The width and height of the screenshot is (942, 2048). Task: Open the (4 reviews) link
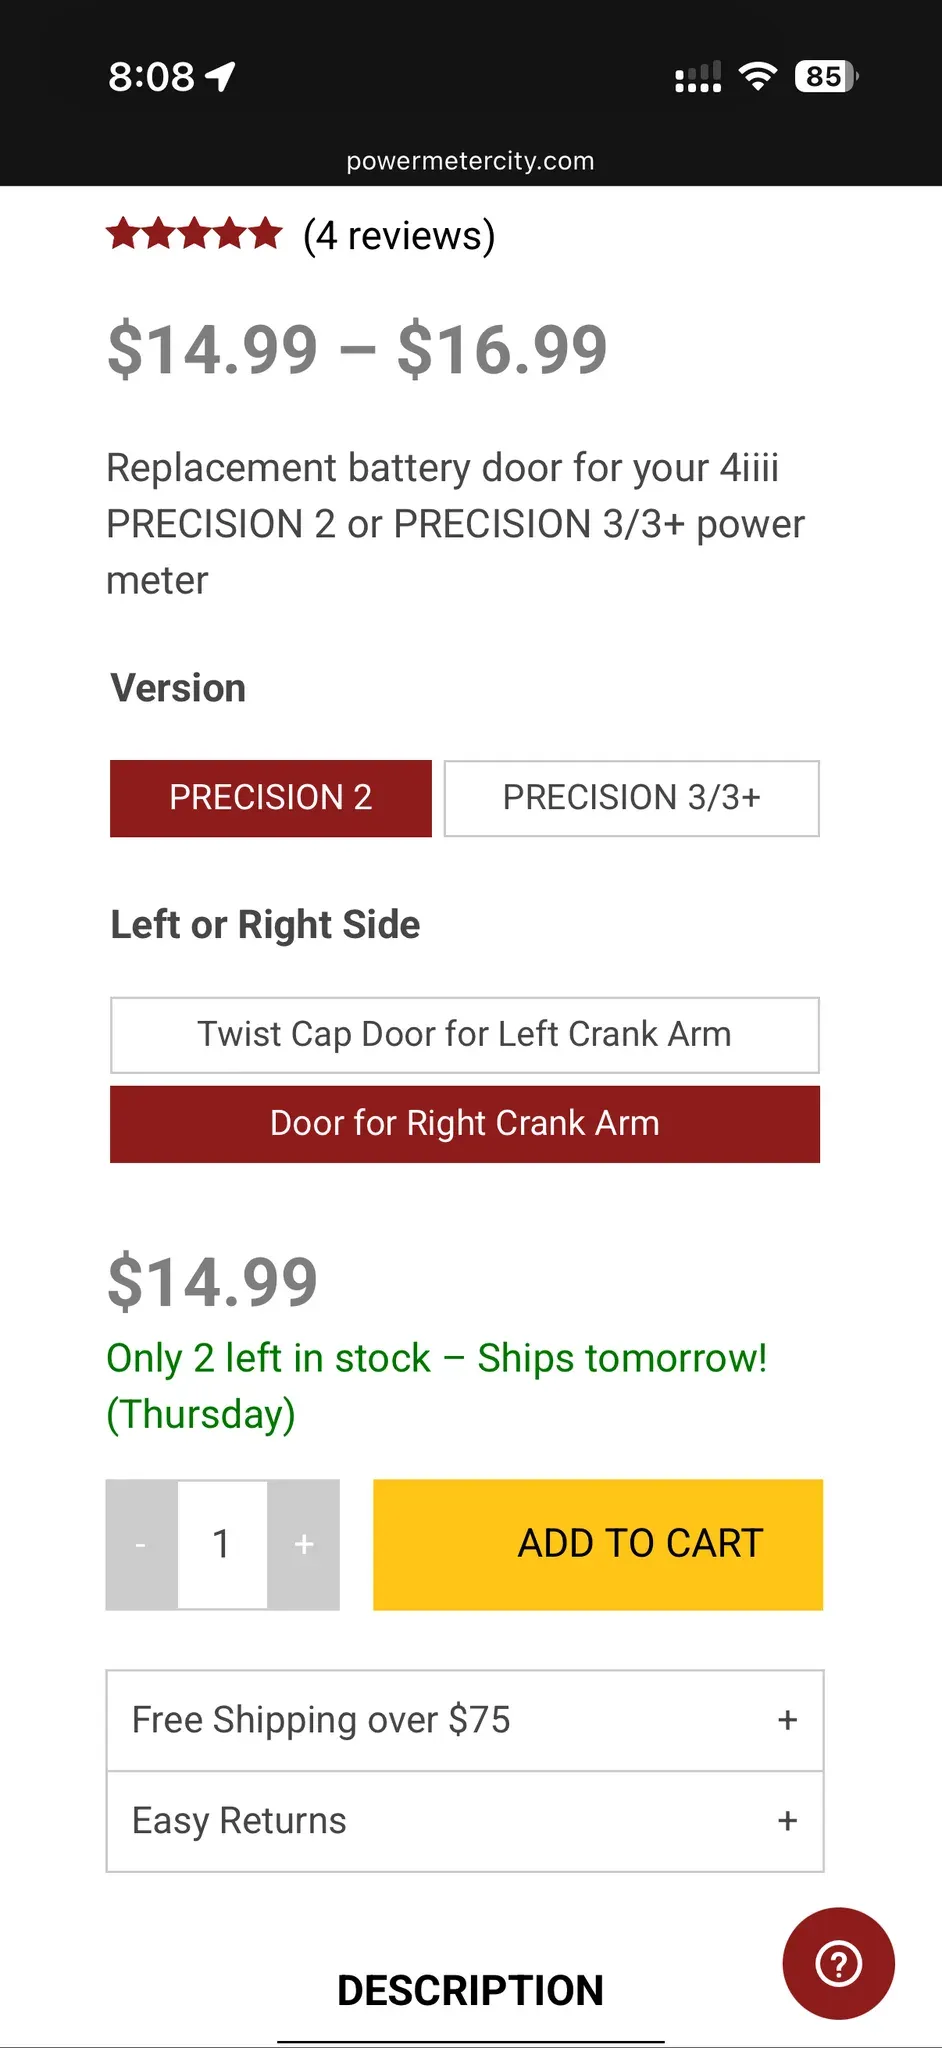[x=399, y=236]
